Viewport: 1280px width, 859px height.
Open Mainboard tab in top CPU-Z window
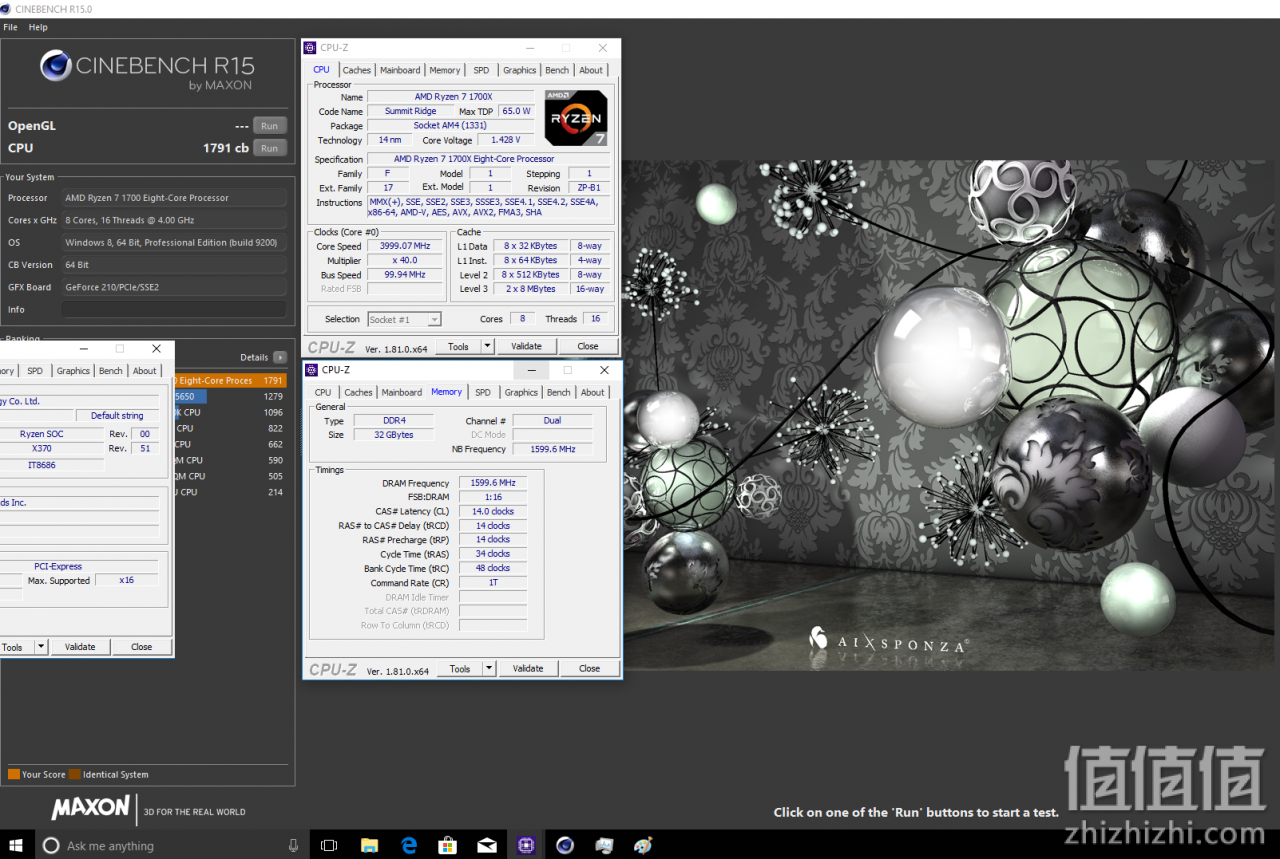tap(400, 70)
